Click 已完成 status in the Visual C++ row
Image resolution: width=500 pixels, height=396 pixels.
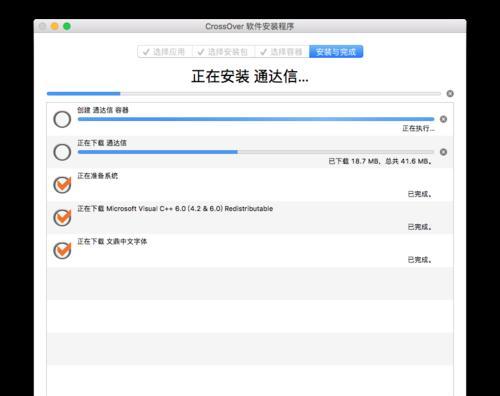pos(420,227)
